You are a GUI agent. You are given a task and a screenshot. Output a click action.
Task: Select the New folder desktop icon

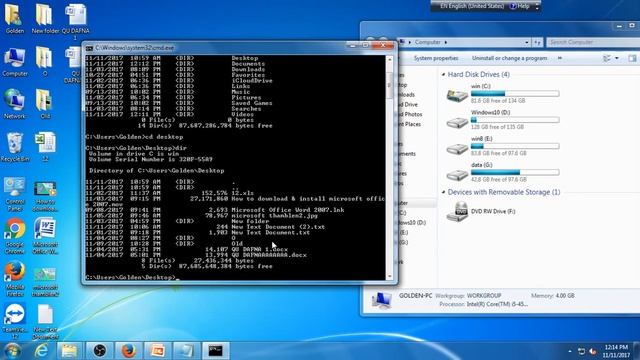45,18
